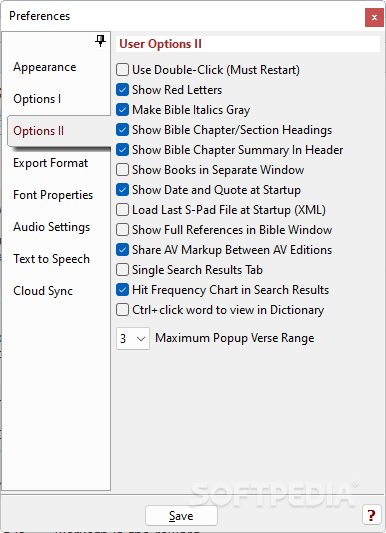386x533 pixels.
Task: Go to Cloud Sync settings
Action: pyautogui.click(x=43, y=291)
